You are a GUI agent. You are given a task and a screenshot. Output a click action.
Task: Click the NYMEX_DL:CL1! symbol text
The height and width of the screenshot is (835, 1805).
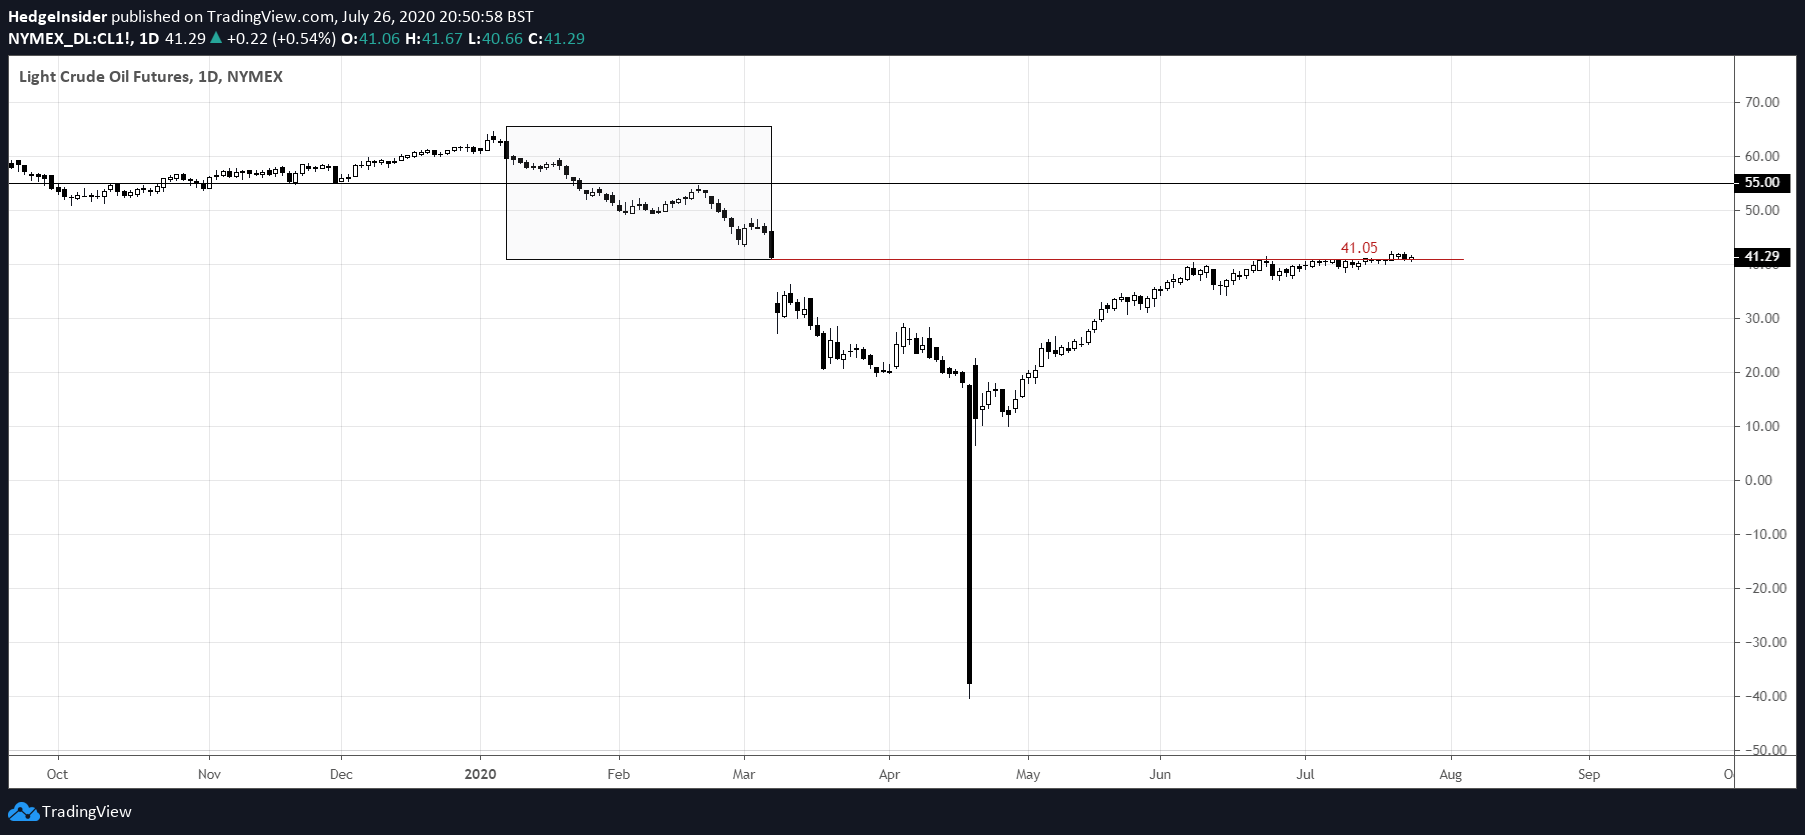coord(70,38)
